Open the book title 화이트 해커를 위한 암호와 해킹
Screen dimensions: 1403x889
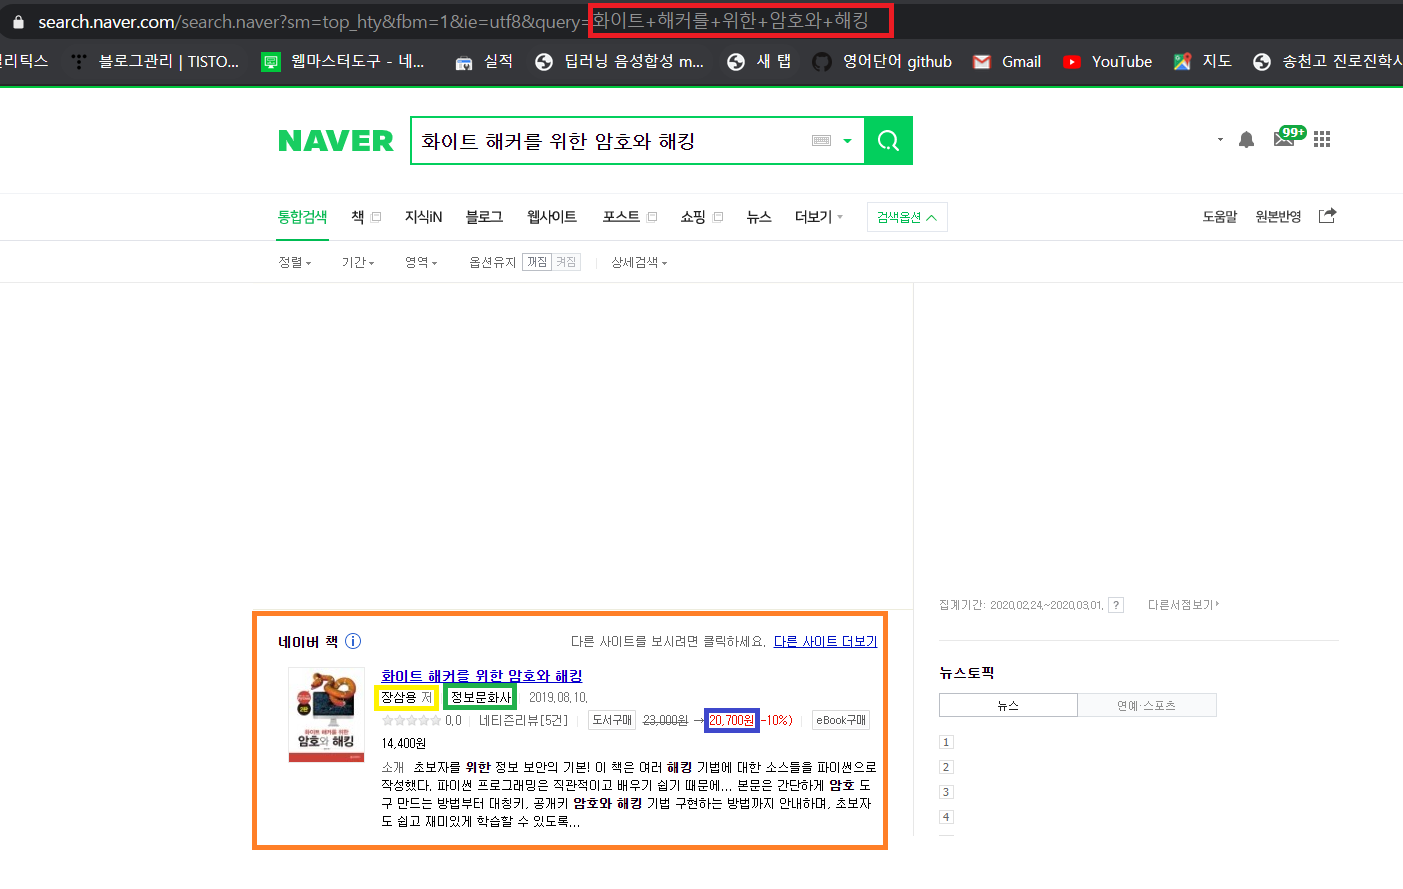pos(481,676)
